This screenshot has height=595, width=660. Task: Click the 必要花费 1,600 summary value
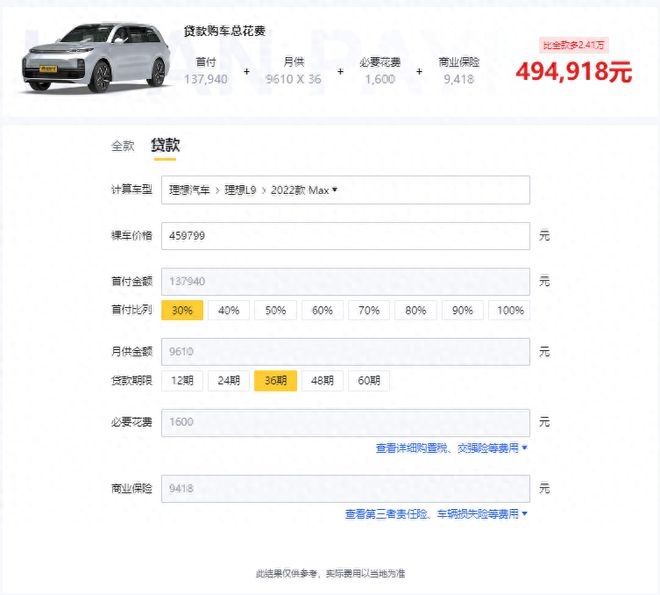[x=380, y=79]
